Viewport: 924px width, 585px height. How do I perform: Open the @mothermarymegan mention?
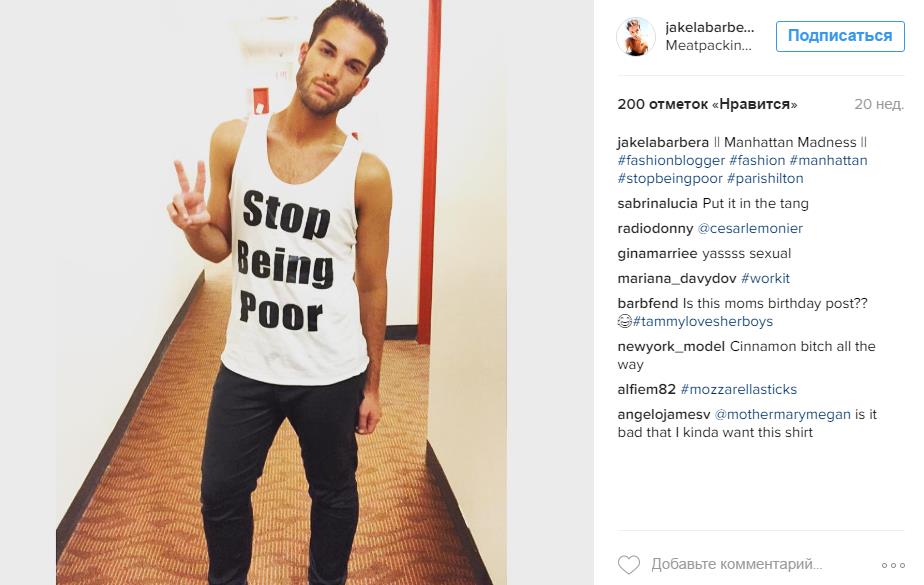click(782, 415)
